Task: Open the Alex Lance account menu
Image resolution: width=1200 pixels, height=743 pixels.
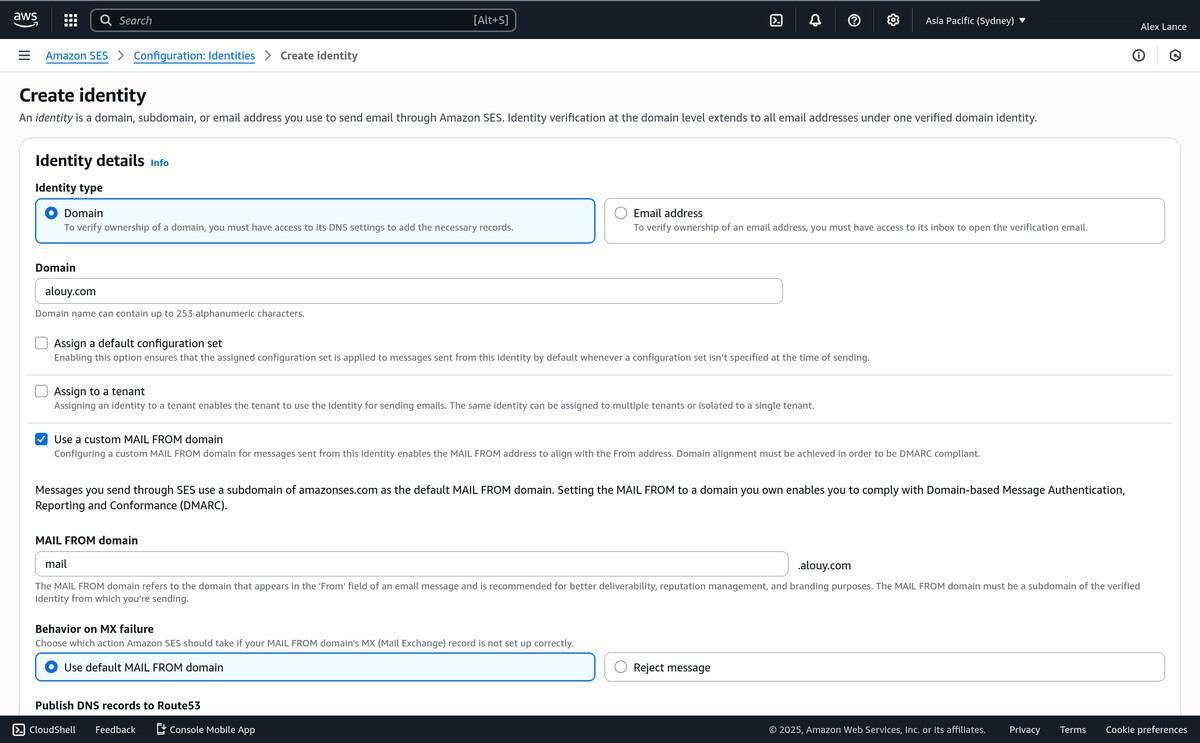Action: click(1163, 27)
